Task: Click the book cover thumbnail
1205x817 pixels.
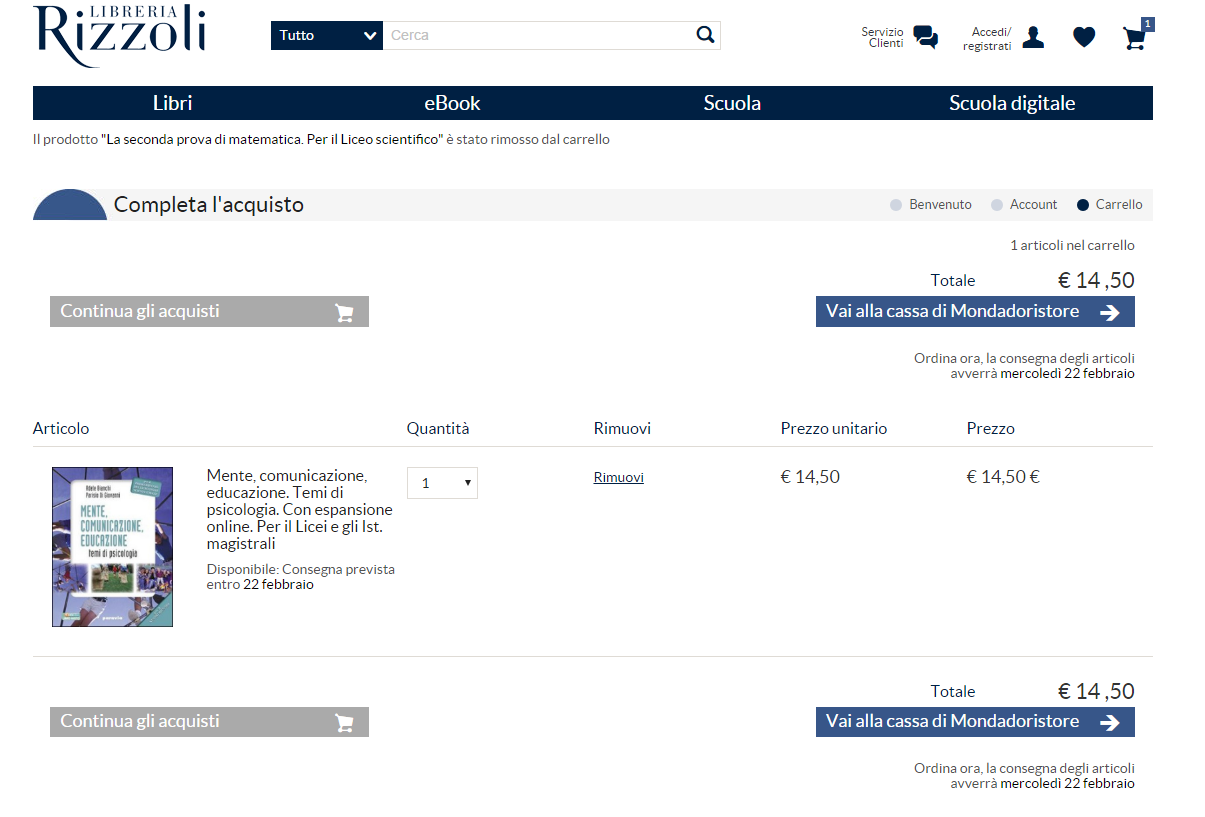Action: pyautogui.click(x=112, y=547)
